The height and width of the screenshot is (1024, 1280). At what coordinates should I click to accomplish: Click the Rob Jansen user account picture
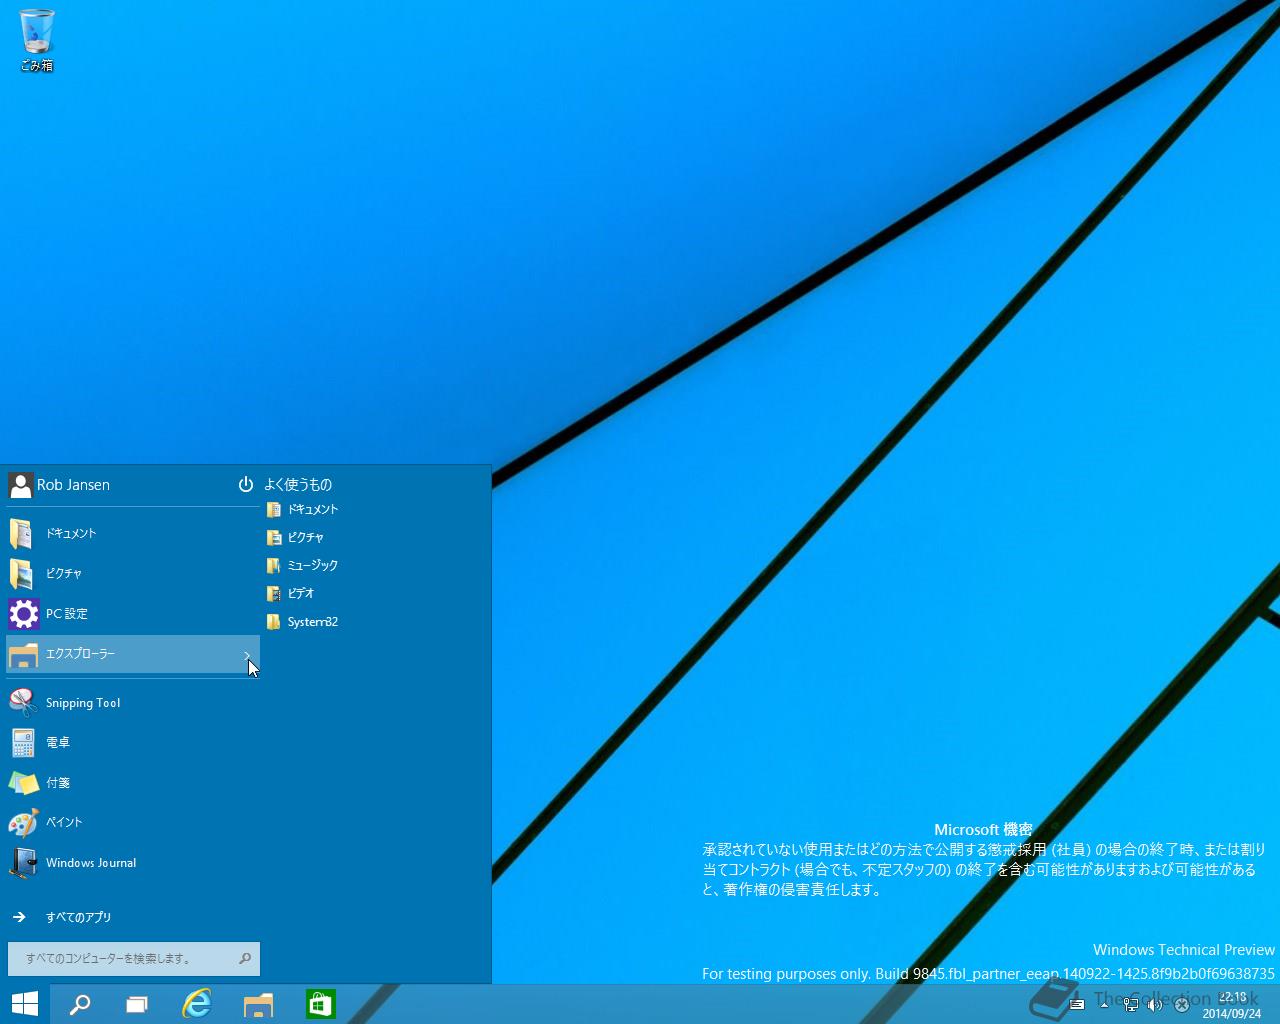(20, 485)
